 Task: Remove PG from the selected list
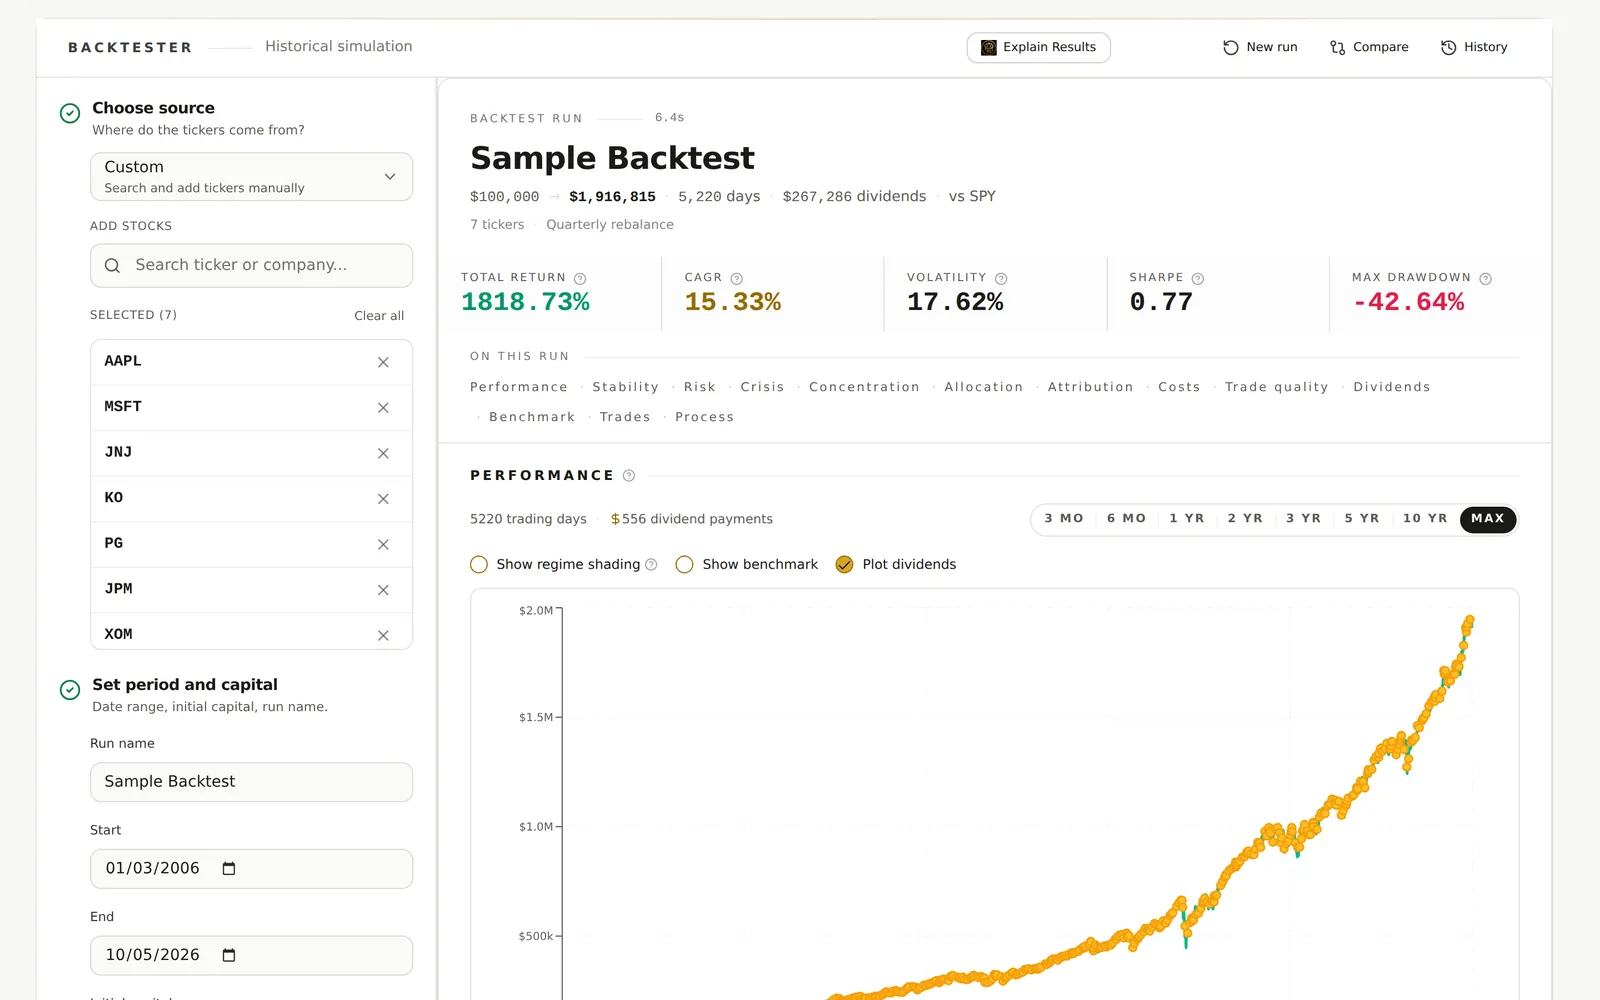tap(383, 544)
